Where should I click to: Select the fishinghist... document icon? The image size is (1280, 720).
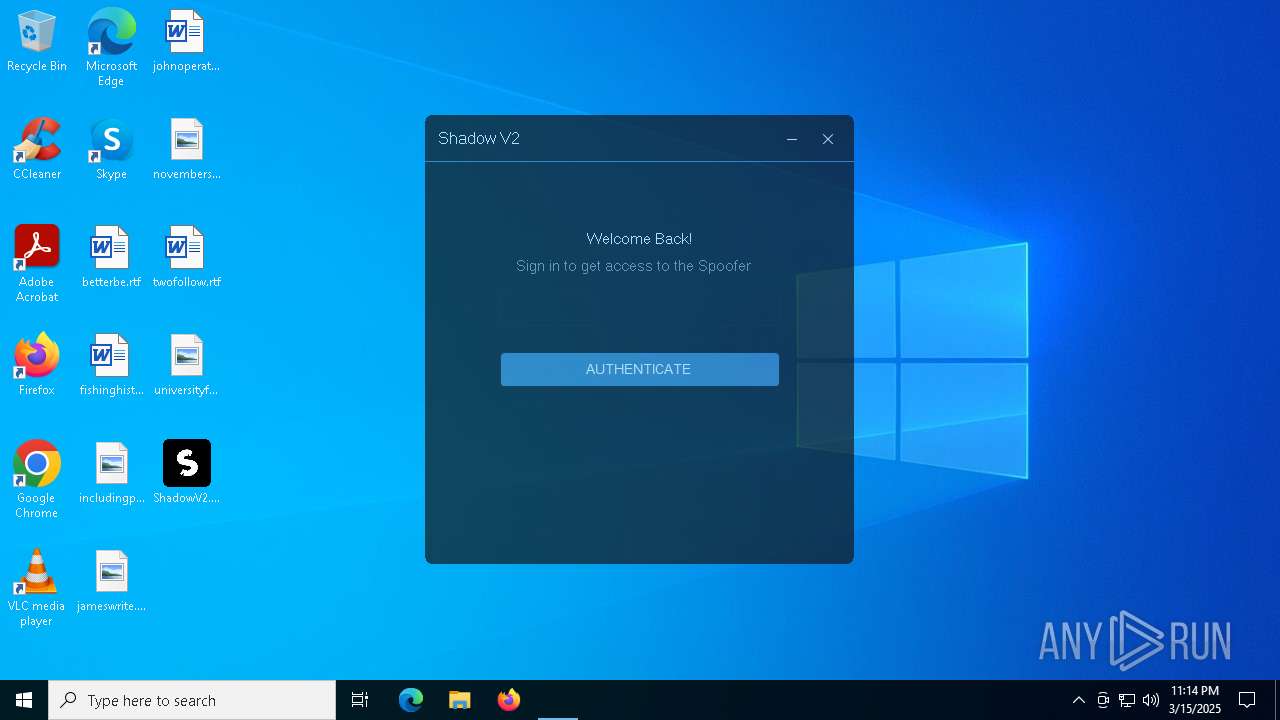pos(111,366)
